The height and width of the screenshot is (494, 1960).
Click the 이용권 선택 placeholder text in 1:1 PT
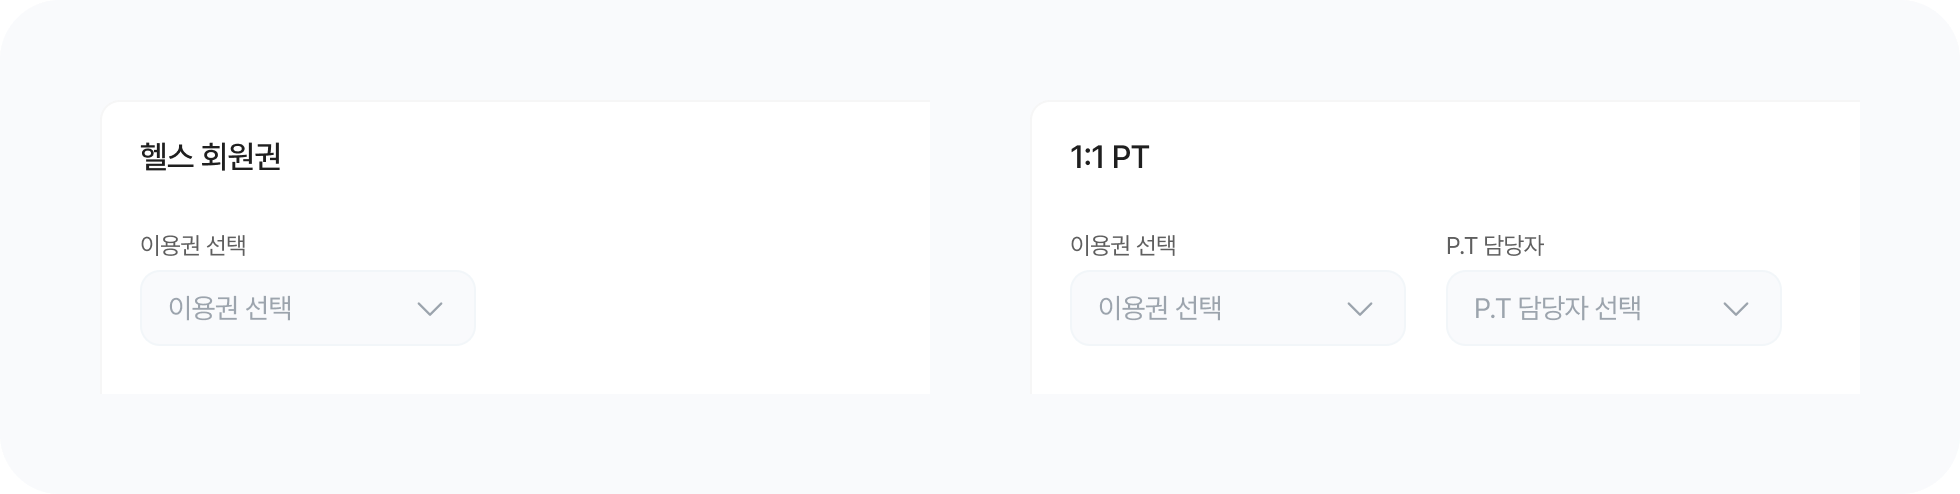1160,308
